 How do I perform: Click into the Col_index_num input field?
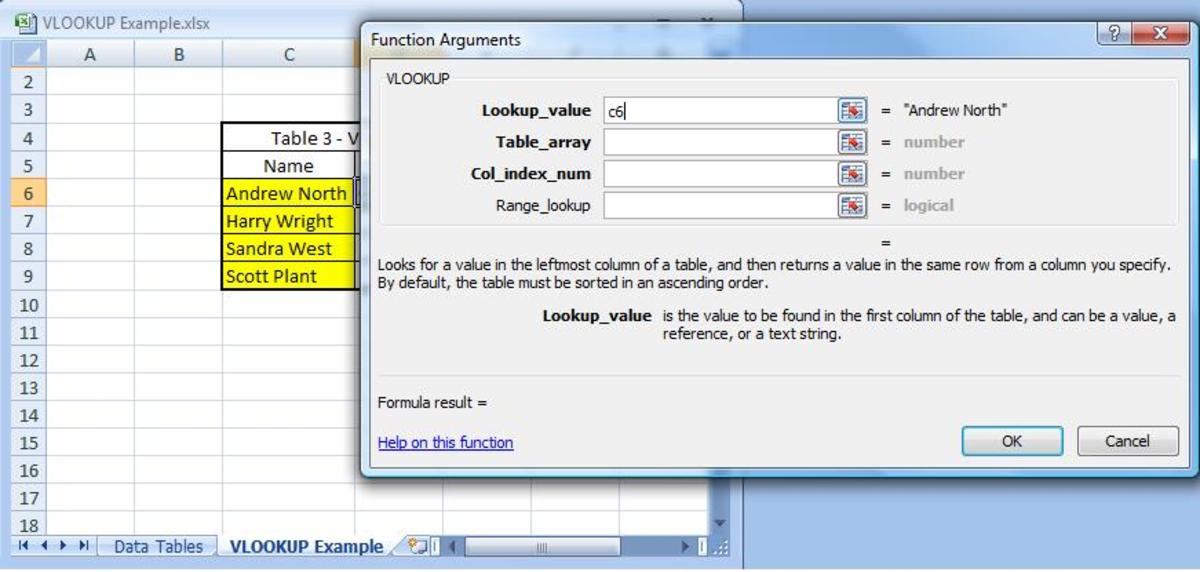719,174
